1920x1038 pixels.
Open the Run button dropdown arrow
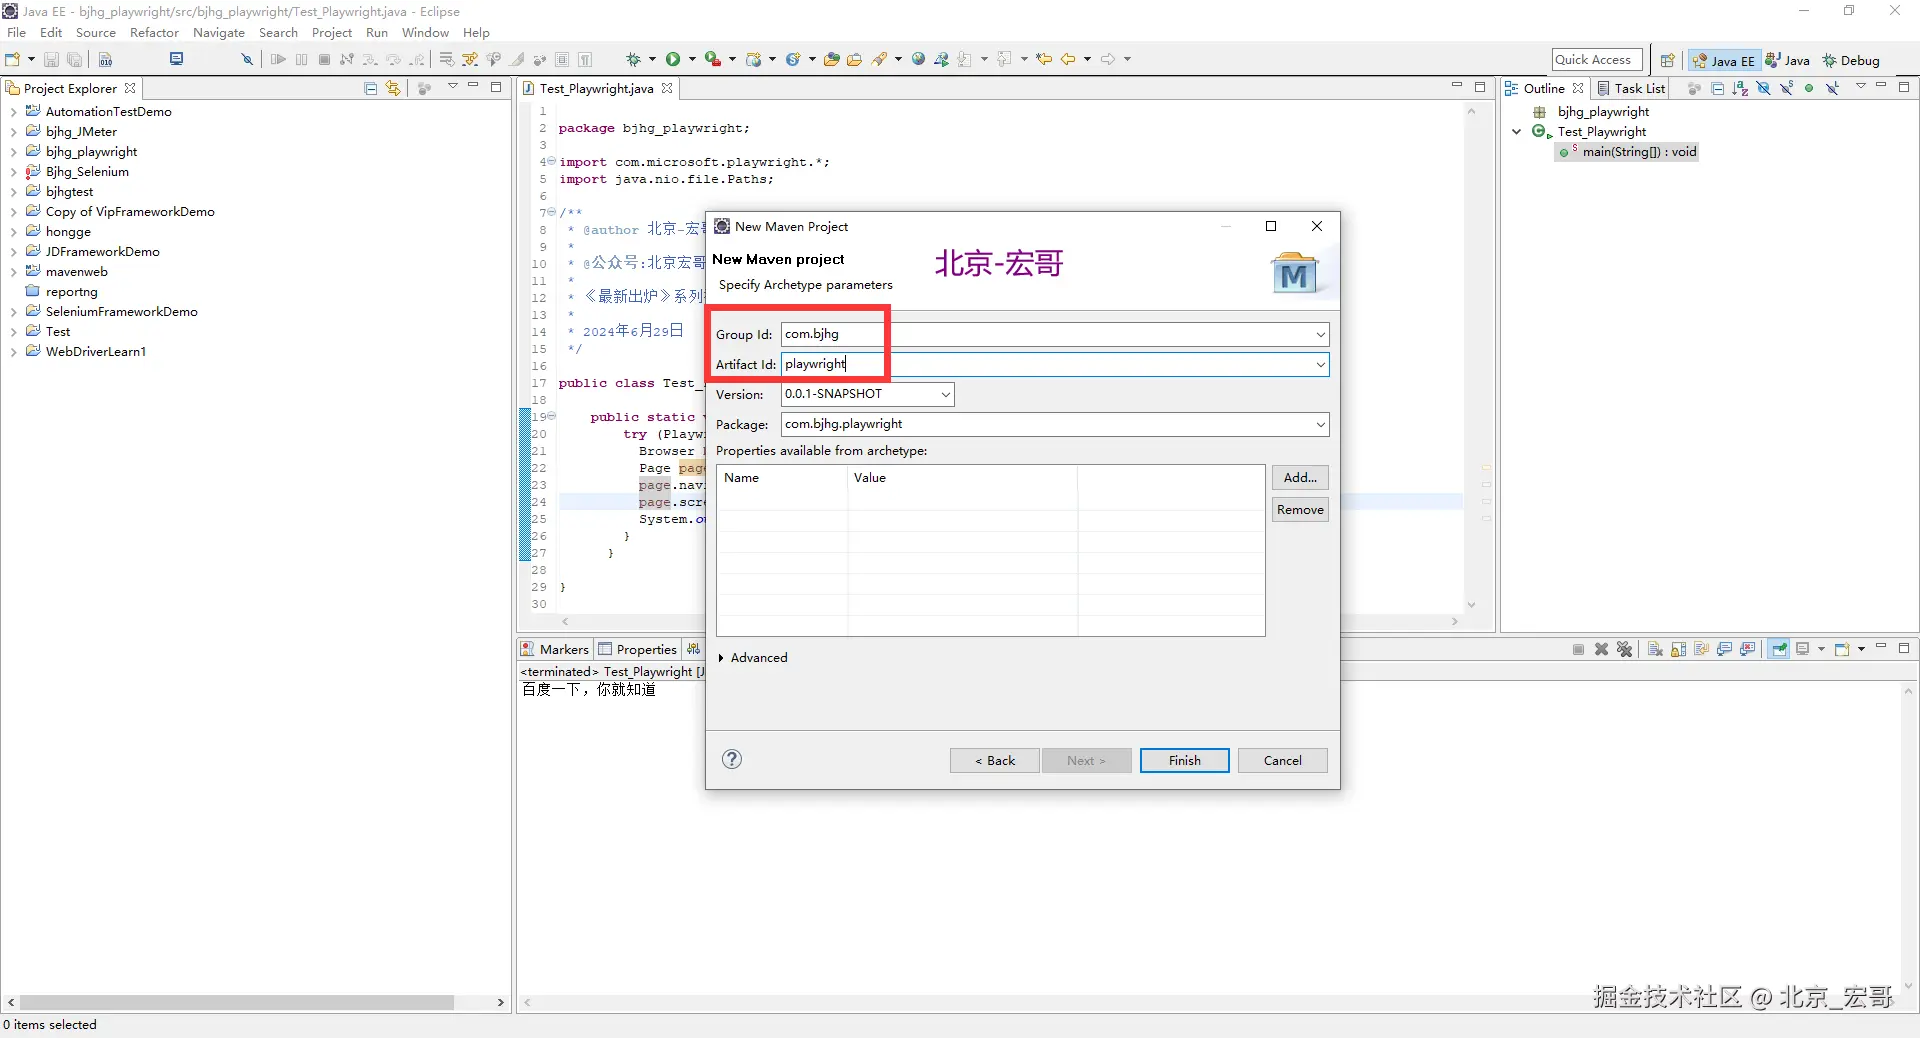point(692,60)
